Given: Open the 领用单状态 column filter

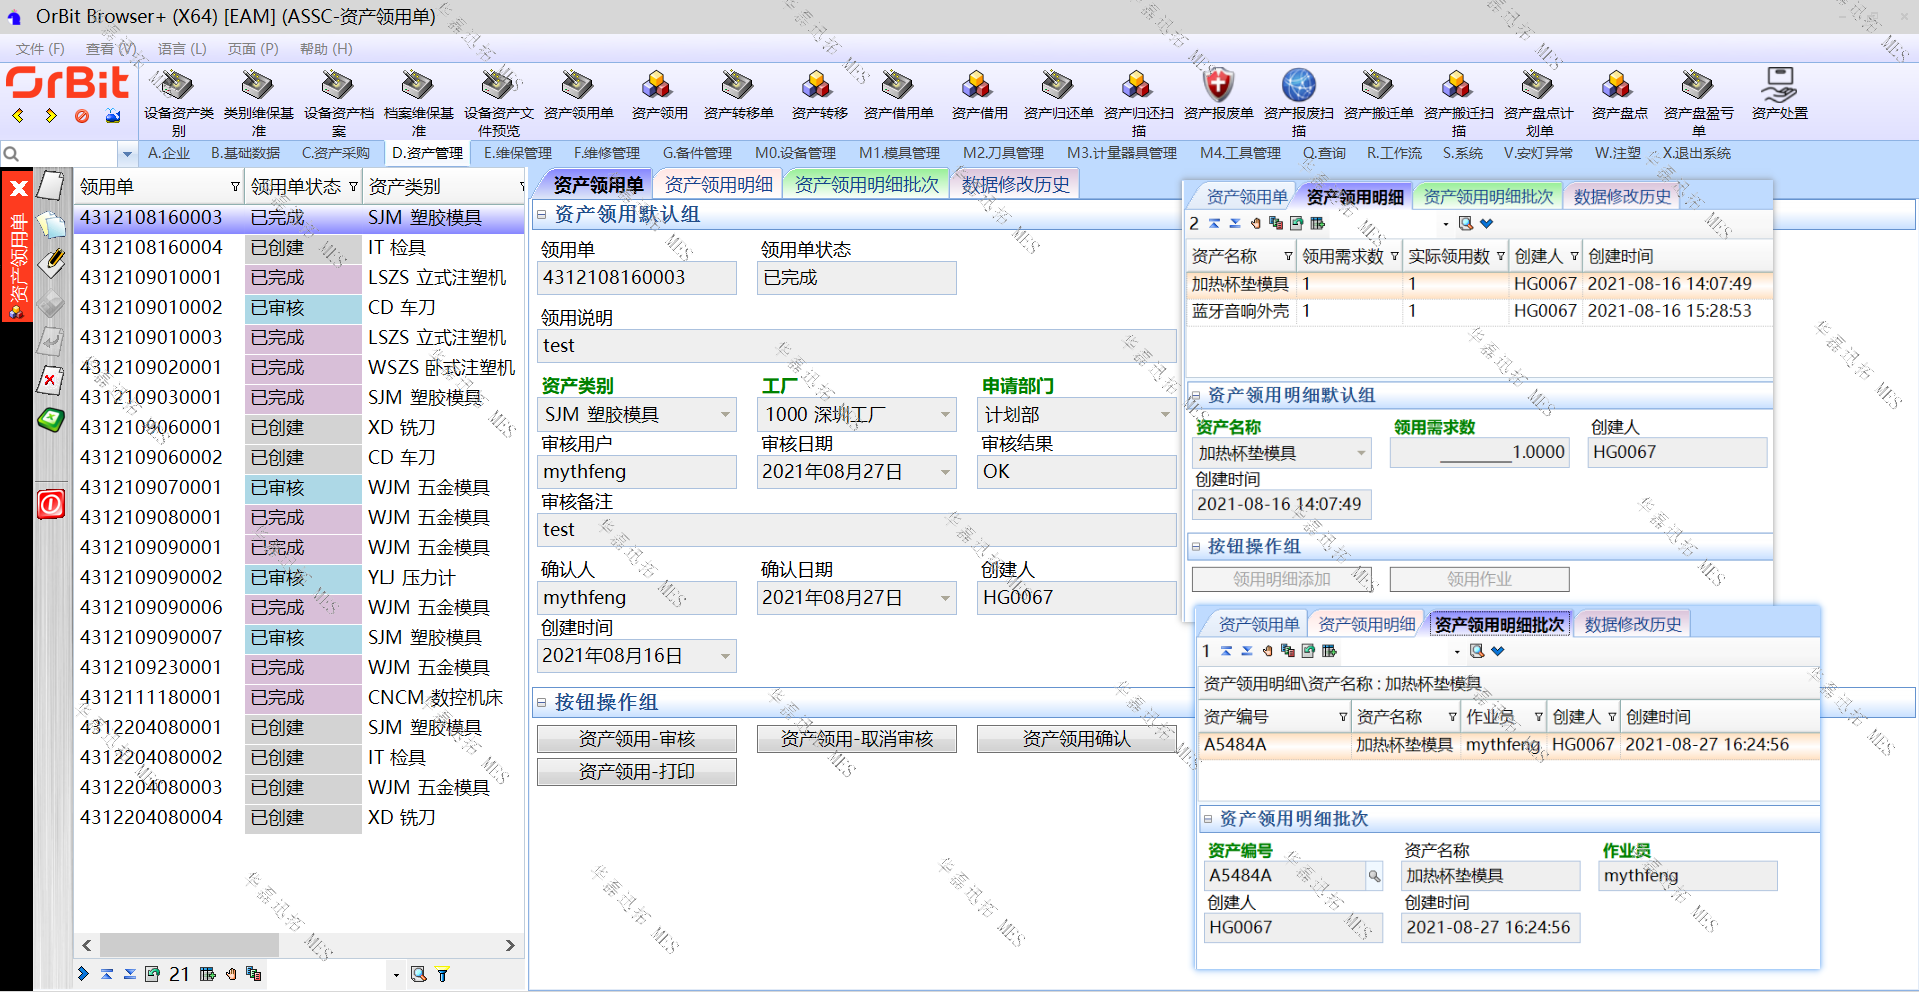Looking at the screenshot, I should [x=353, y=187].
